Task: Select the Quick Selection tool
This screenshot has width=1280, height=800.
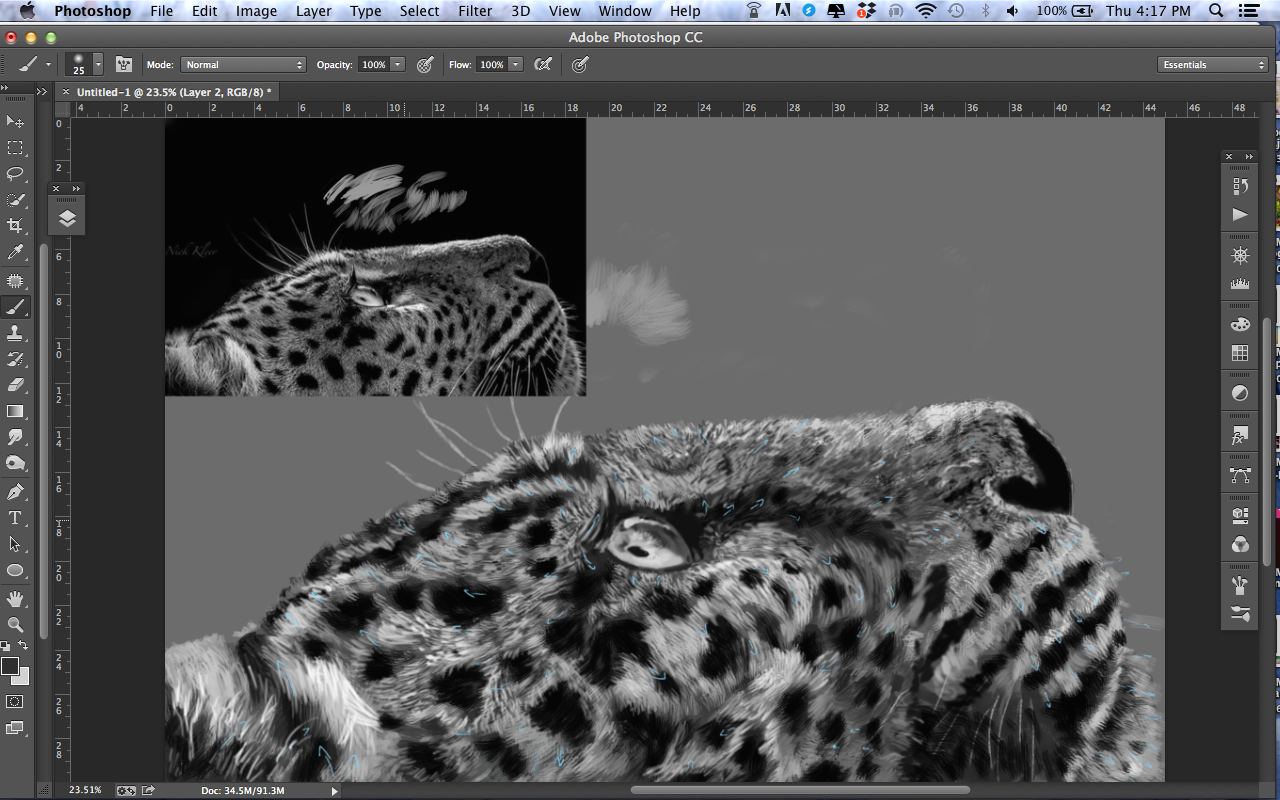Action: pos(15,200)
